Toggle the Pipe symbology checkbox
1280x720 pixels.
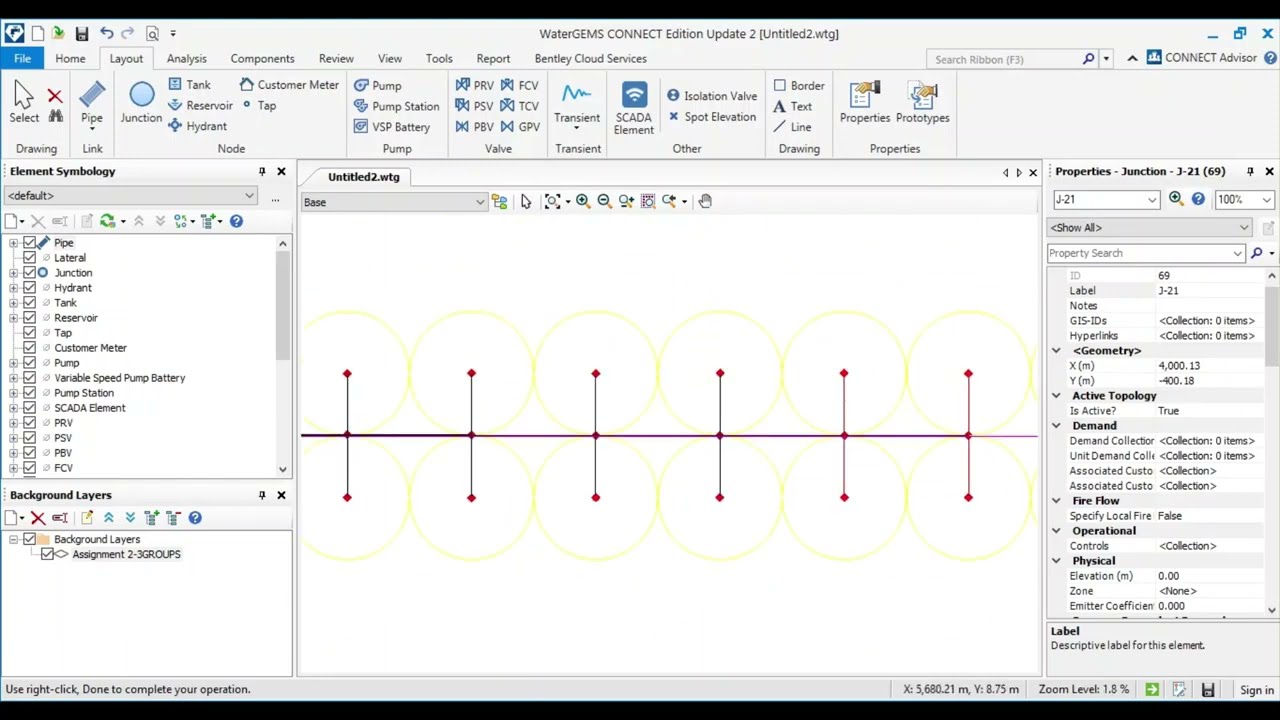pos(29,243)
